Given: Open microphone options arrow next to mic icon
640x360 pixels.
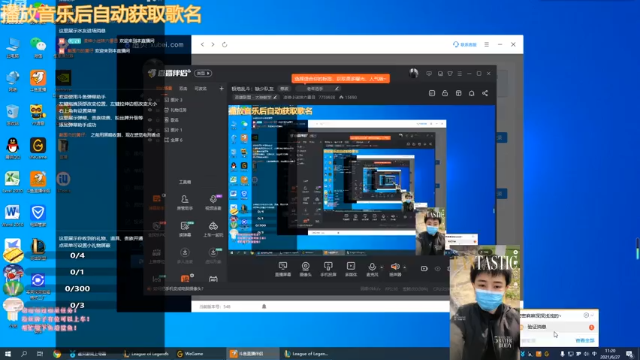Looking at the screenshot, I should pyautogui.click(x=382, y=268).
